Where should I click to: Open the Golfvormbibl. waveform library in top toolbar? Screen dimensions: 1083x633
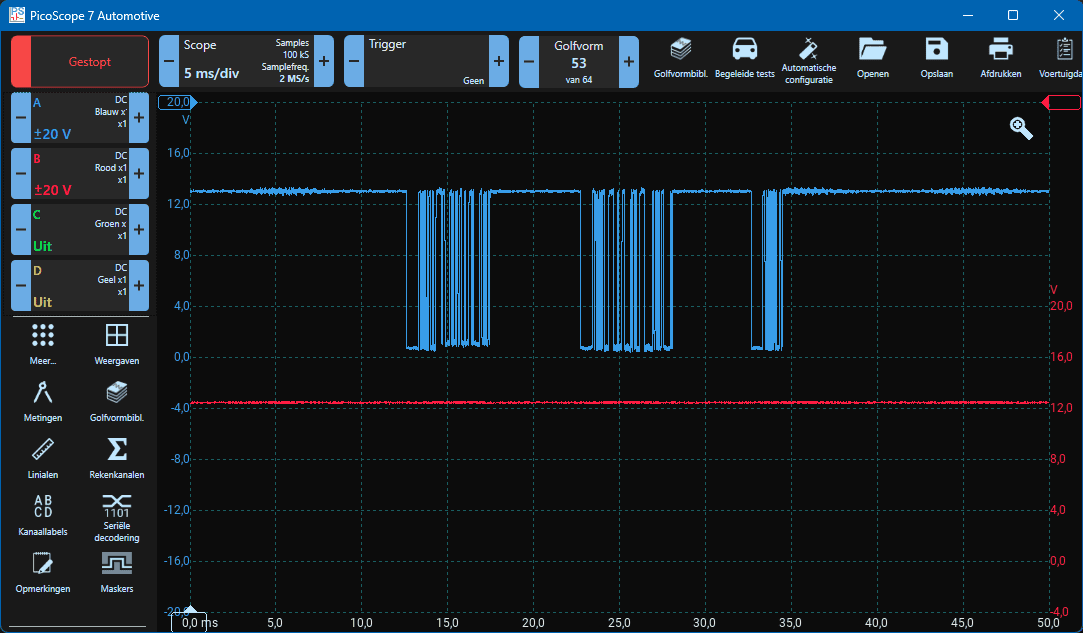tap(680, 55)
